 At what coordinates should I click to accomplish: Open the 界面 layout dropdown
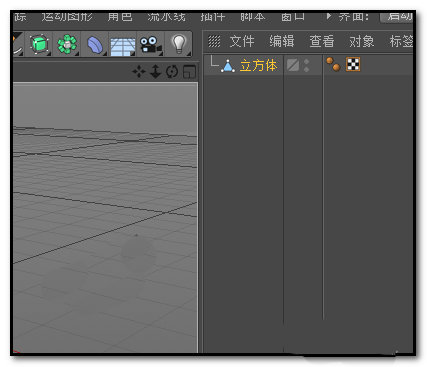click(397, 16)
